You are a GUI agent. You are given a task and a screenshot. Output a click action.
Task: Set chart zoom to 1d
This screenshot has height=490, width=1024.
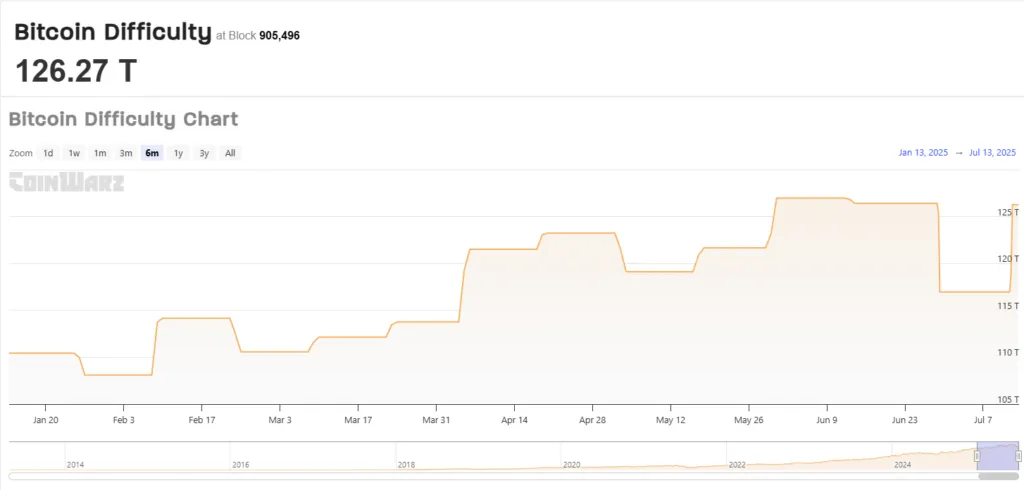[x=48, y=153]
